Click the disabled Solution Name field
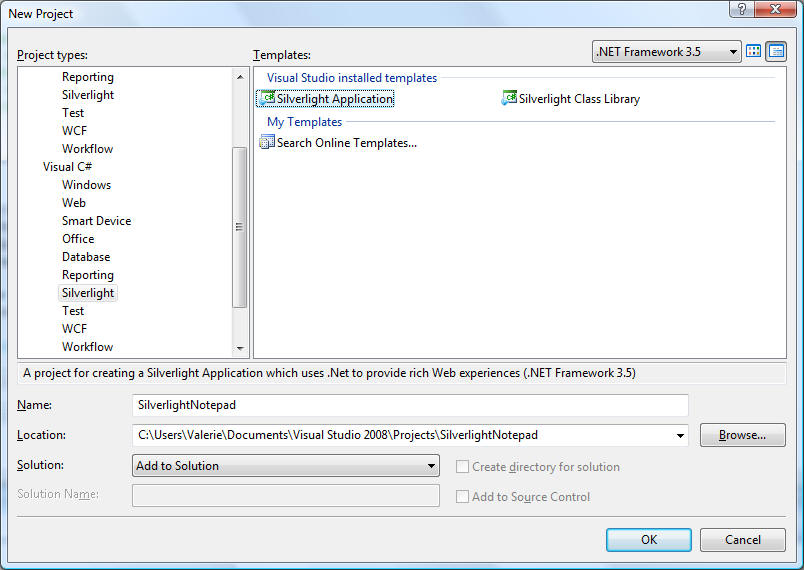The width and height of the screenshot is (804, 570). pyautogui.click(x=286, y=496)
